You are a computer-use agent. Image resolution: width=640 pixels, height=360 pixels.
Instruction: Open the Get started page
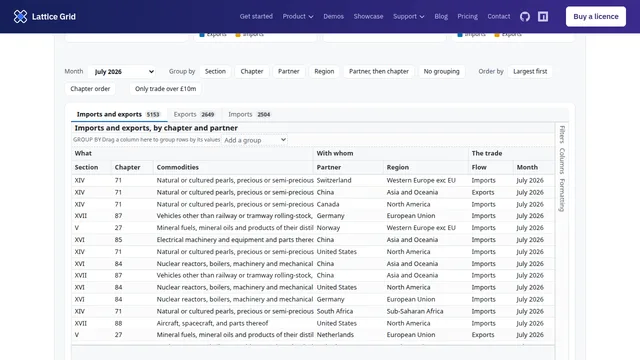point(256,16)
